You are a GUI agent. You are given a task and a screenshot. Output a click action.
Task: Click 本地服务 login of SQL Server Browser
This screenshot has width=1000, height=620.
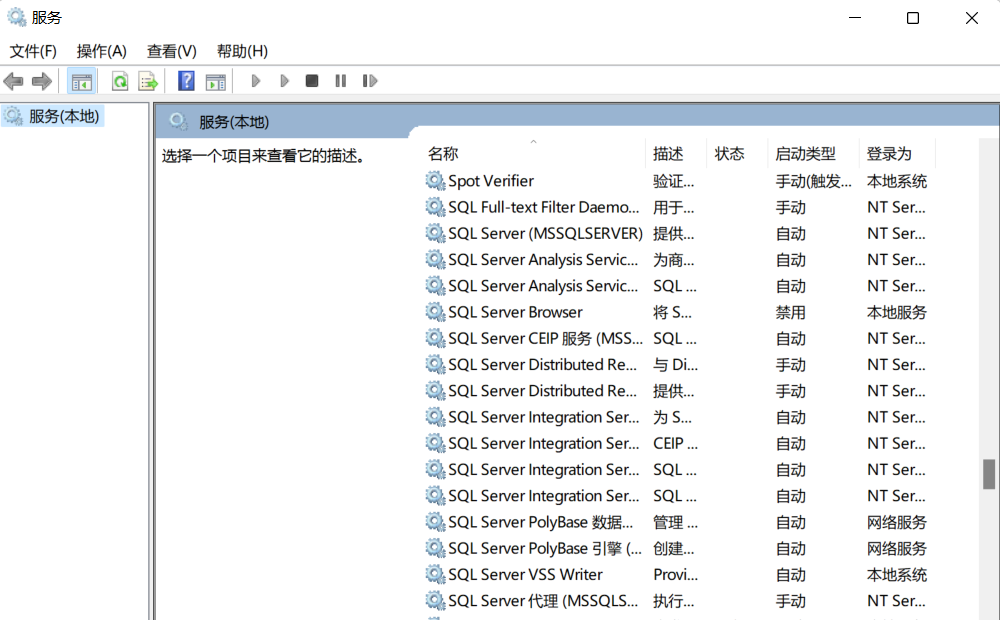coord(897,312)
